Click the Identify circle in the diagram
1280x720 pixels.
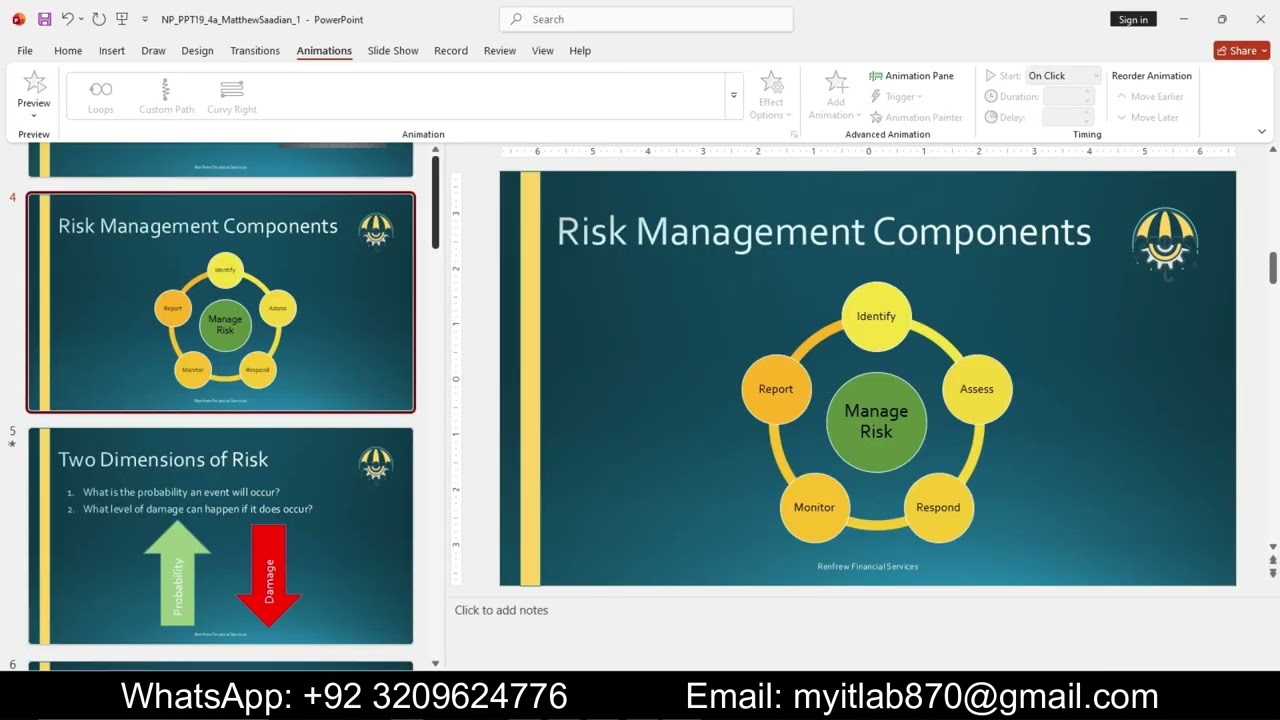coord(876,316)
